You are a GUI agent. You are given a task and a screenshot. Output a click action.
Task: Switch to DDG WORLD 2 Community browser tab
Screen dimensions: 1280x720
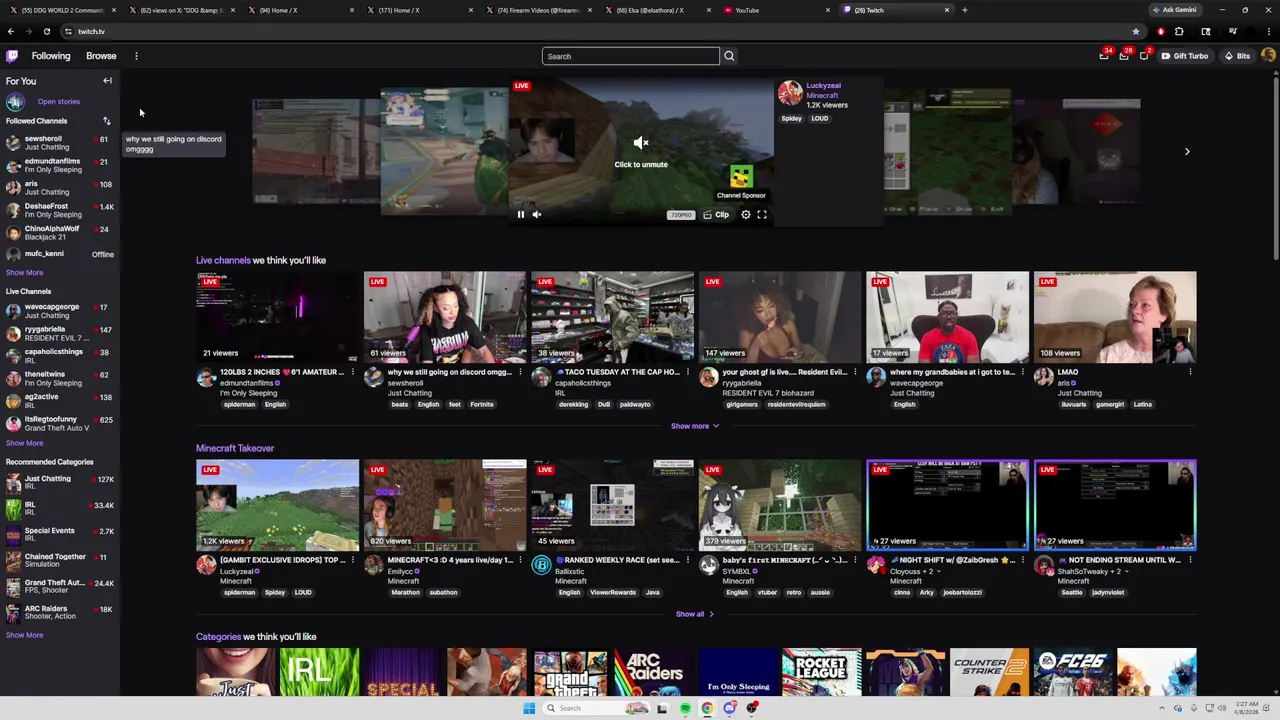(62, 10)
